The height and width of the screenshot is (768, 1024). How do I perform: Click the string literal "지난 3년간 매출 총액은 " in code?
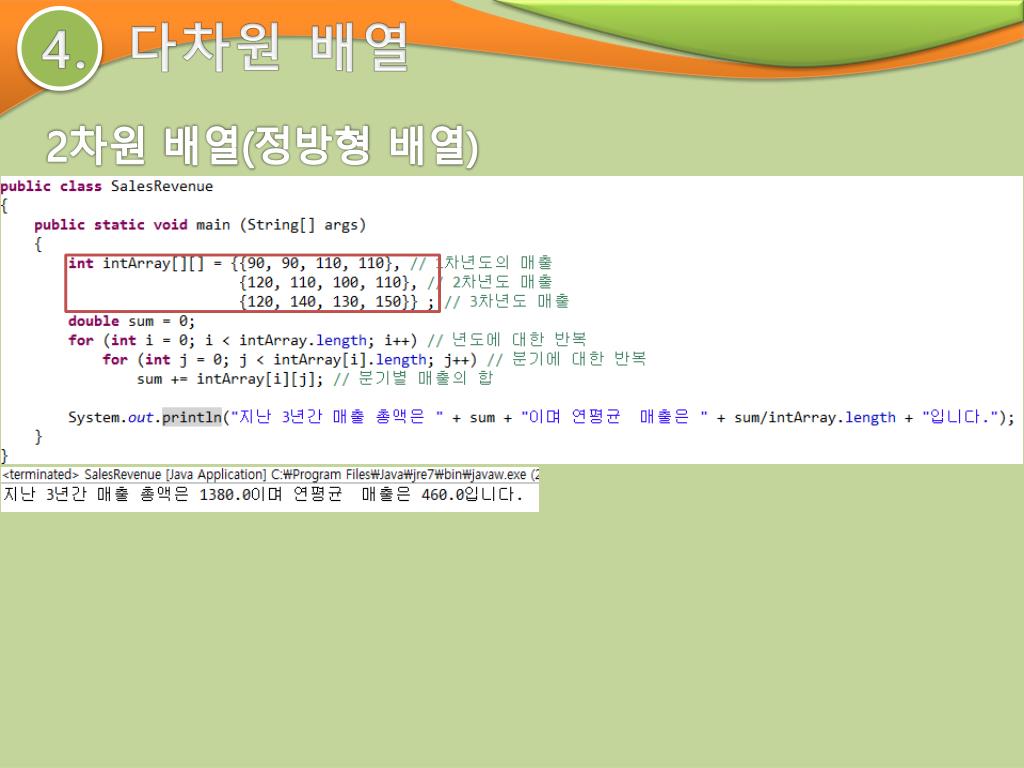pos(338,417)
